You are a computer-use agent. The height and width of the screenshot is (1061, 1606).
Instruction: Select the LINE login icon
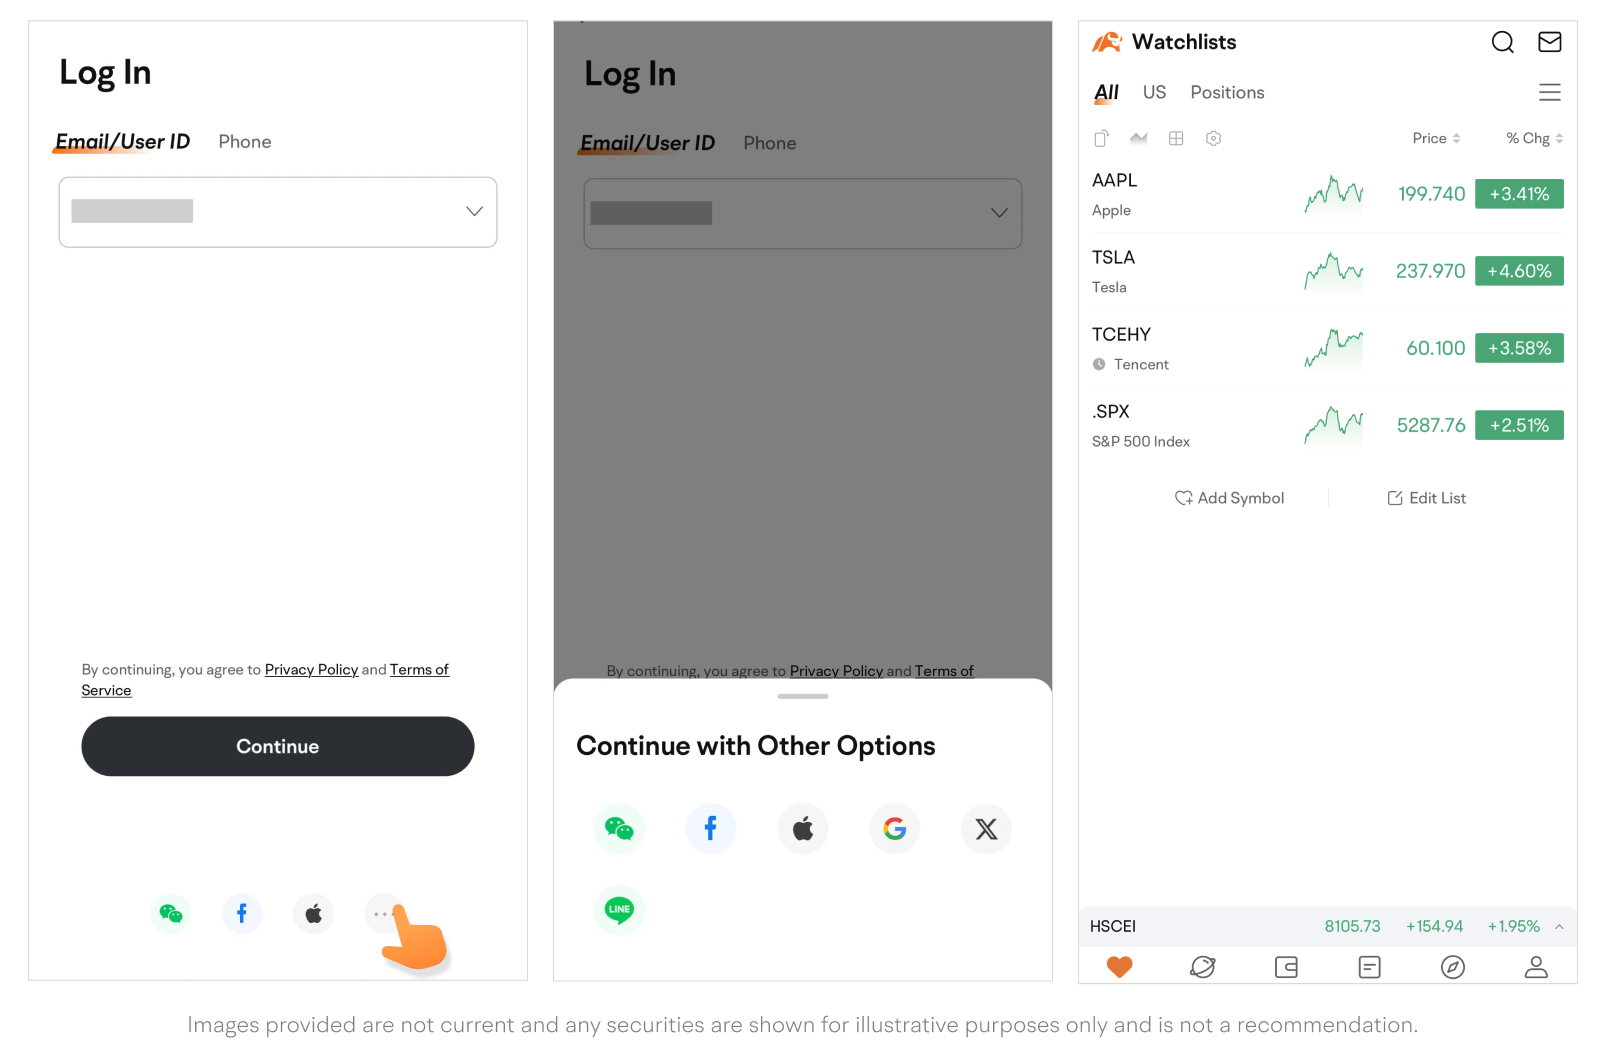[x=619, y=909]
